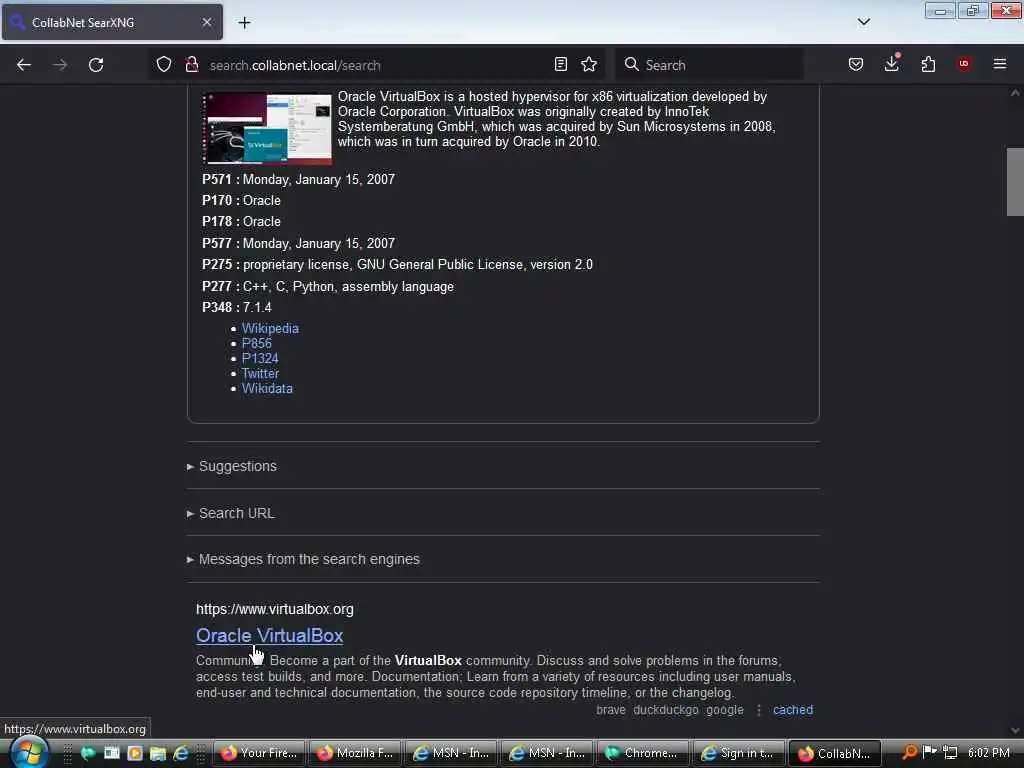Screen dimensions: 1024x768
Task: Click the green arrow quick-launch icon
Action: pyautogui.click(x=88, y=753)
